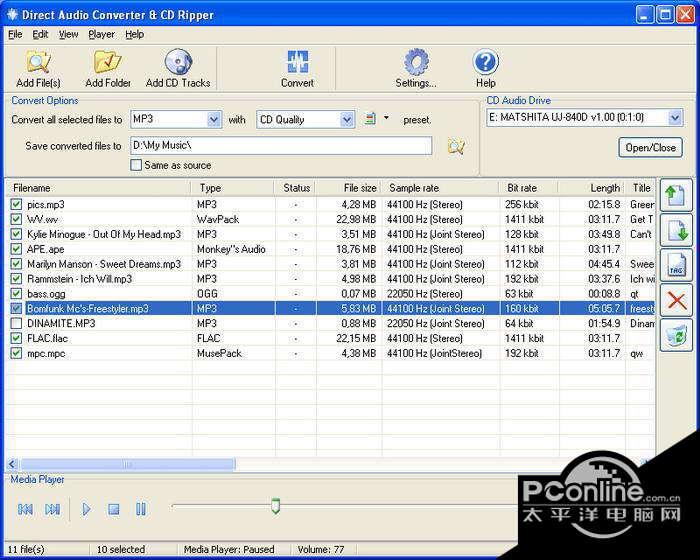The image size is (700, 560).
Task: Click the '256 kbit' bit rate cell
Action: point(521,205)
